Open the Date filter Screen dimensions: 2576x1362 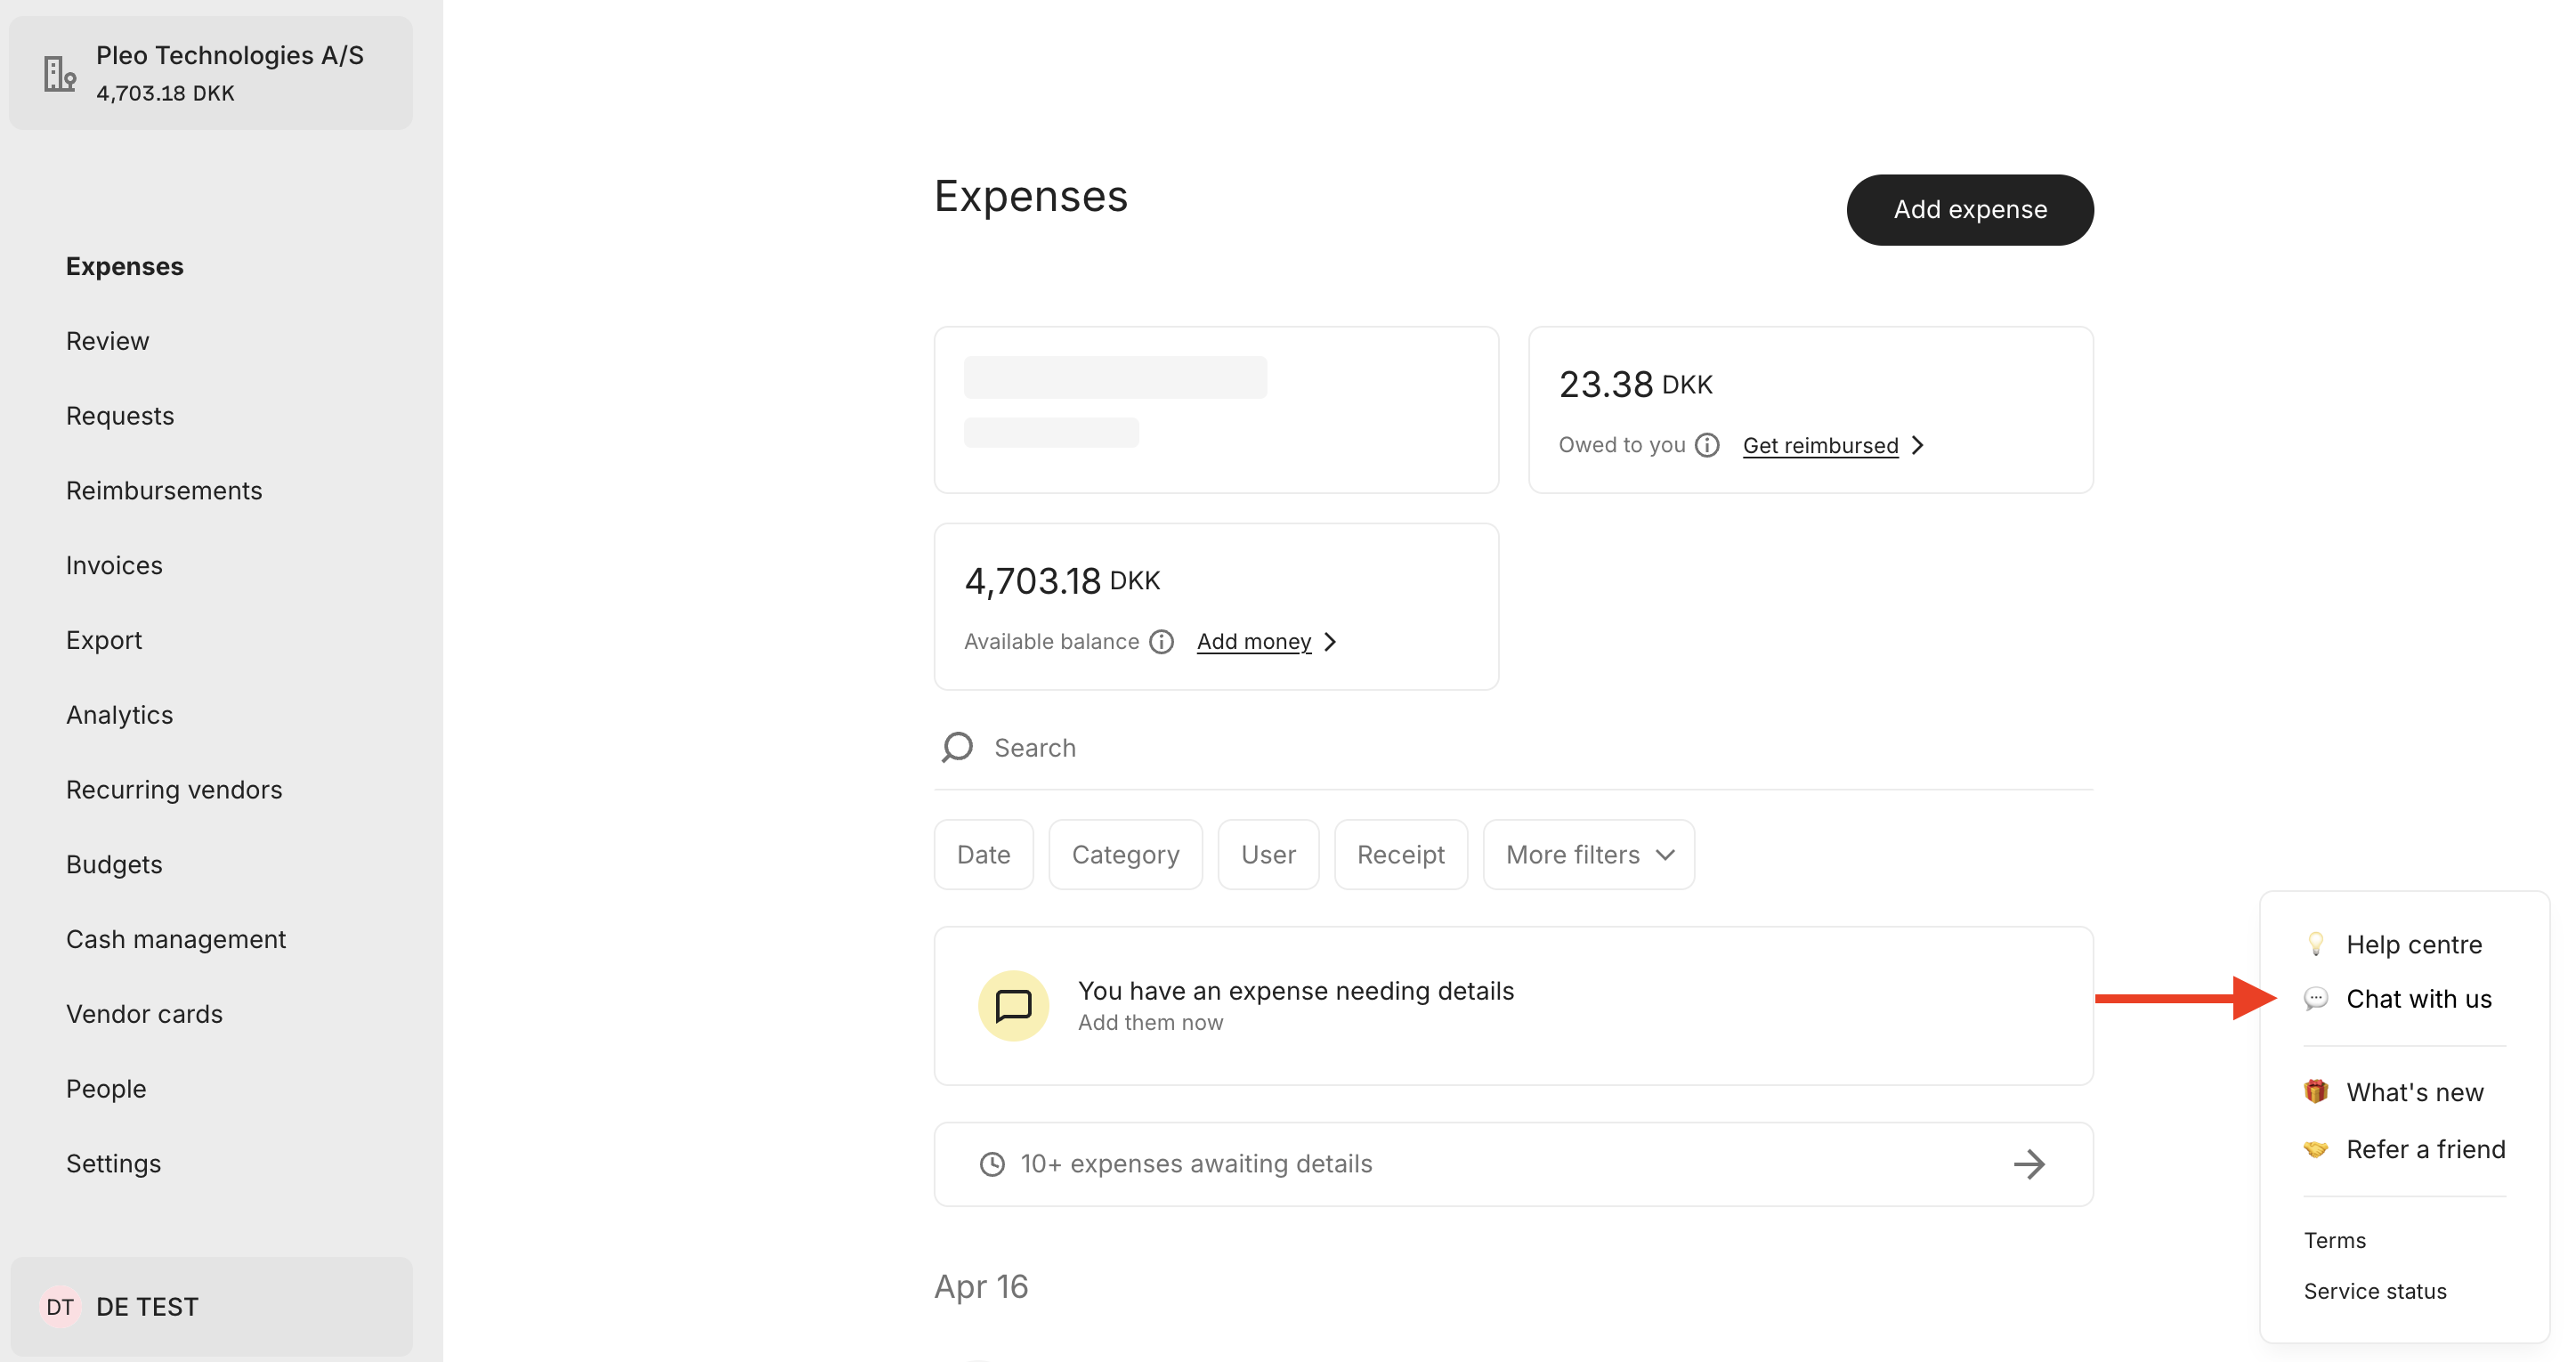point(983,855)
